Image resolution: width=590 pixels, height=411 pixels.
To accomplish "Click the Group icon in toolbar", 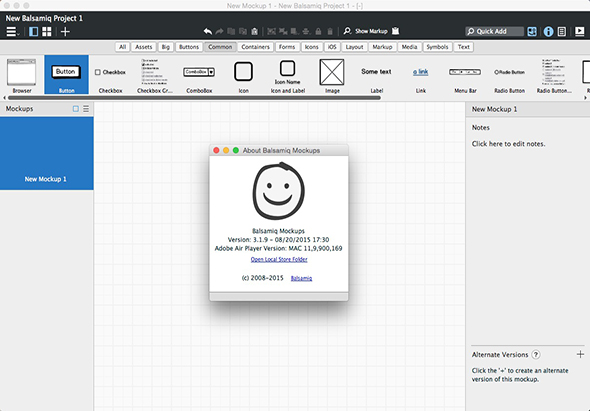I will [271, 31].
